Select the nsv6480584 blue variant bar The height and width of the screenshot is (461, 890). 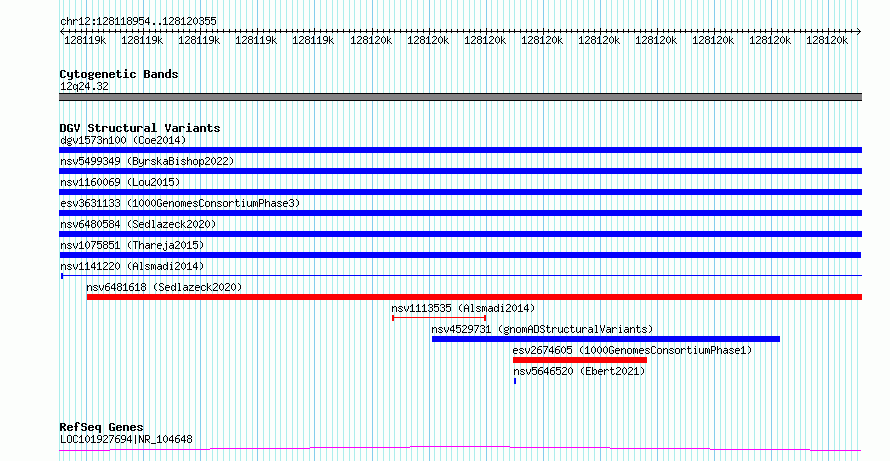[x=460, y=234]
